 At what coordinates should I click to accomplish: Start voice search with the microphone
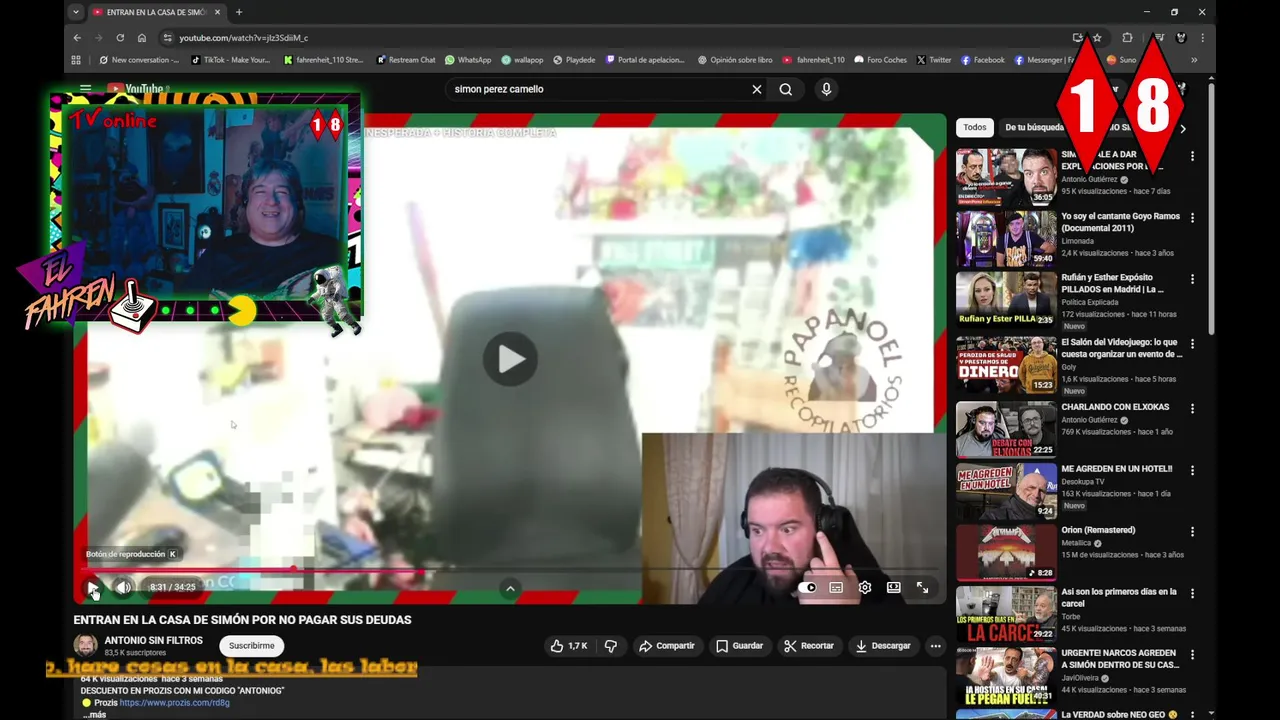(x=826, y=89)
